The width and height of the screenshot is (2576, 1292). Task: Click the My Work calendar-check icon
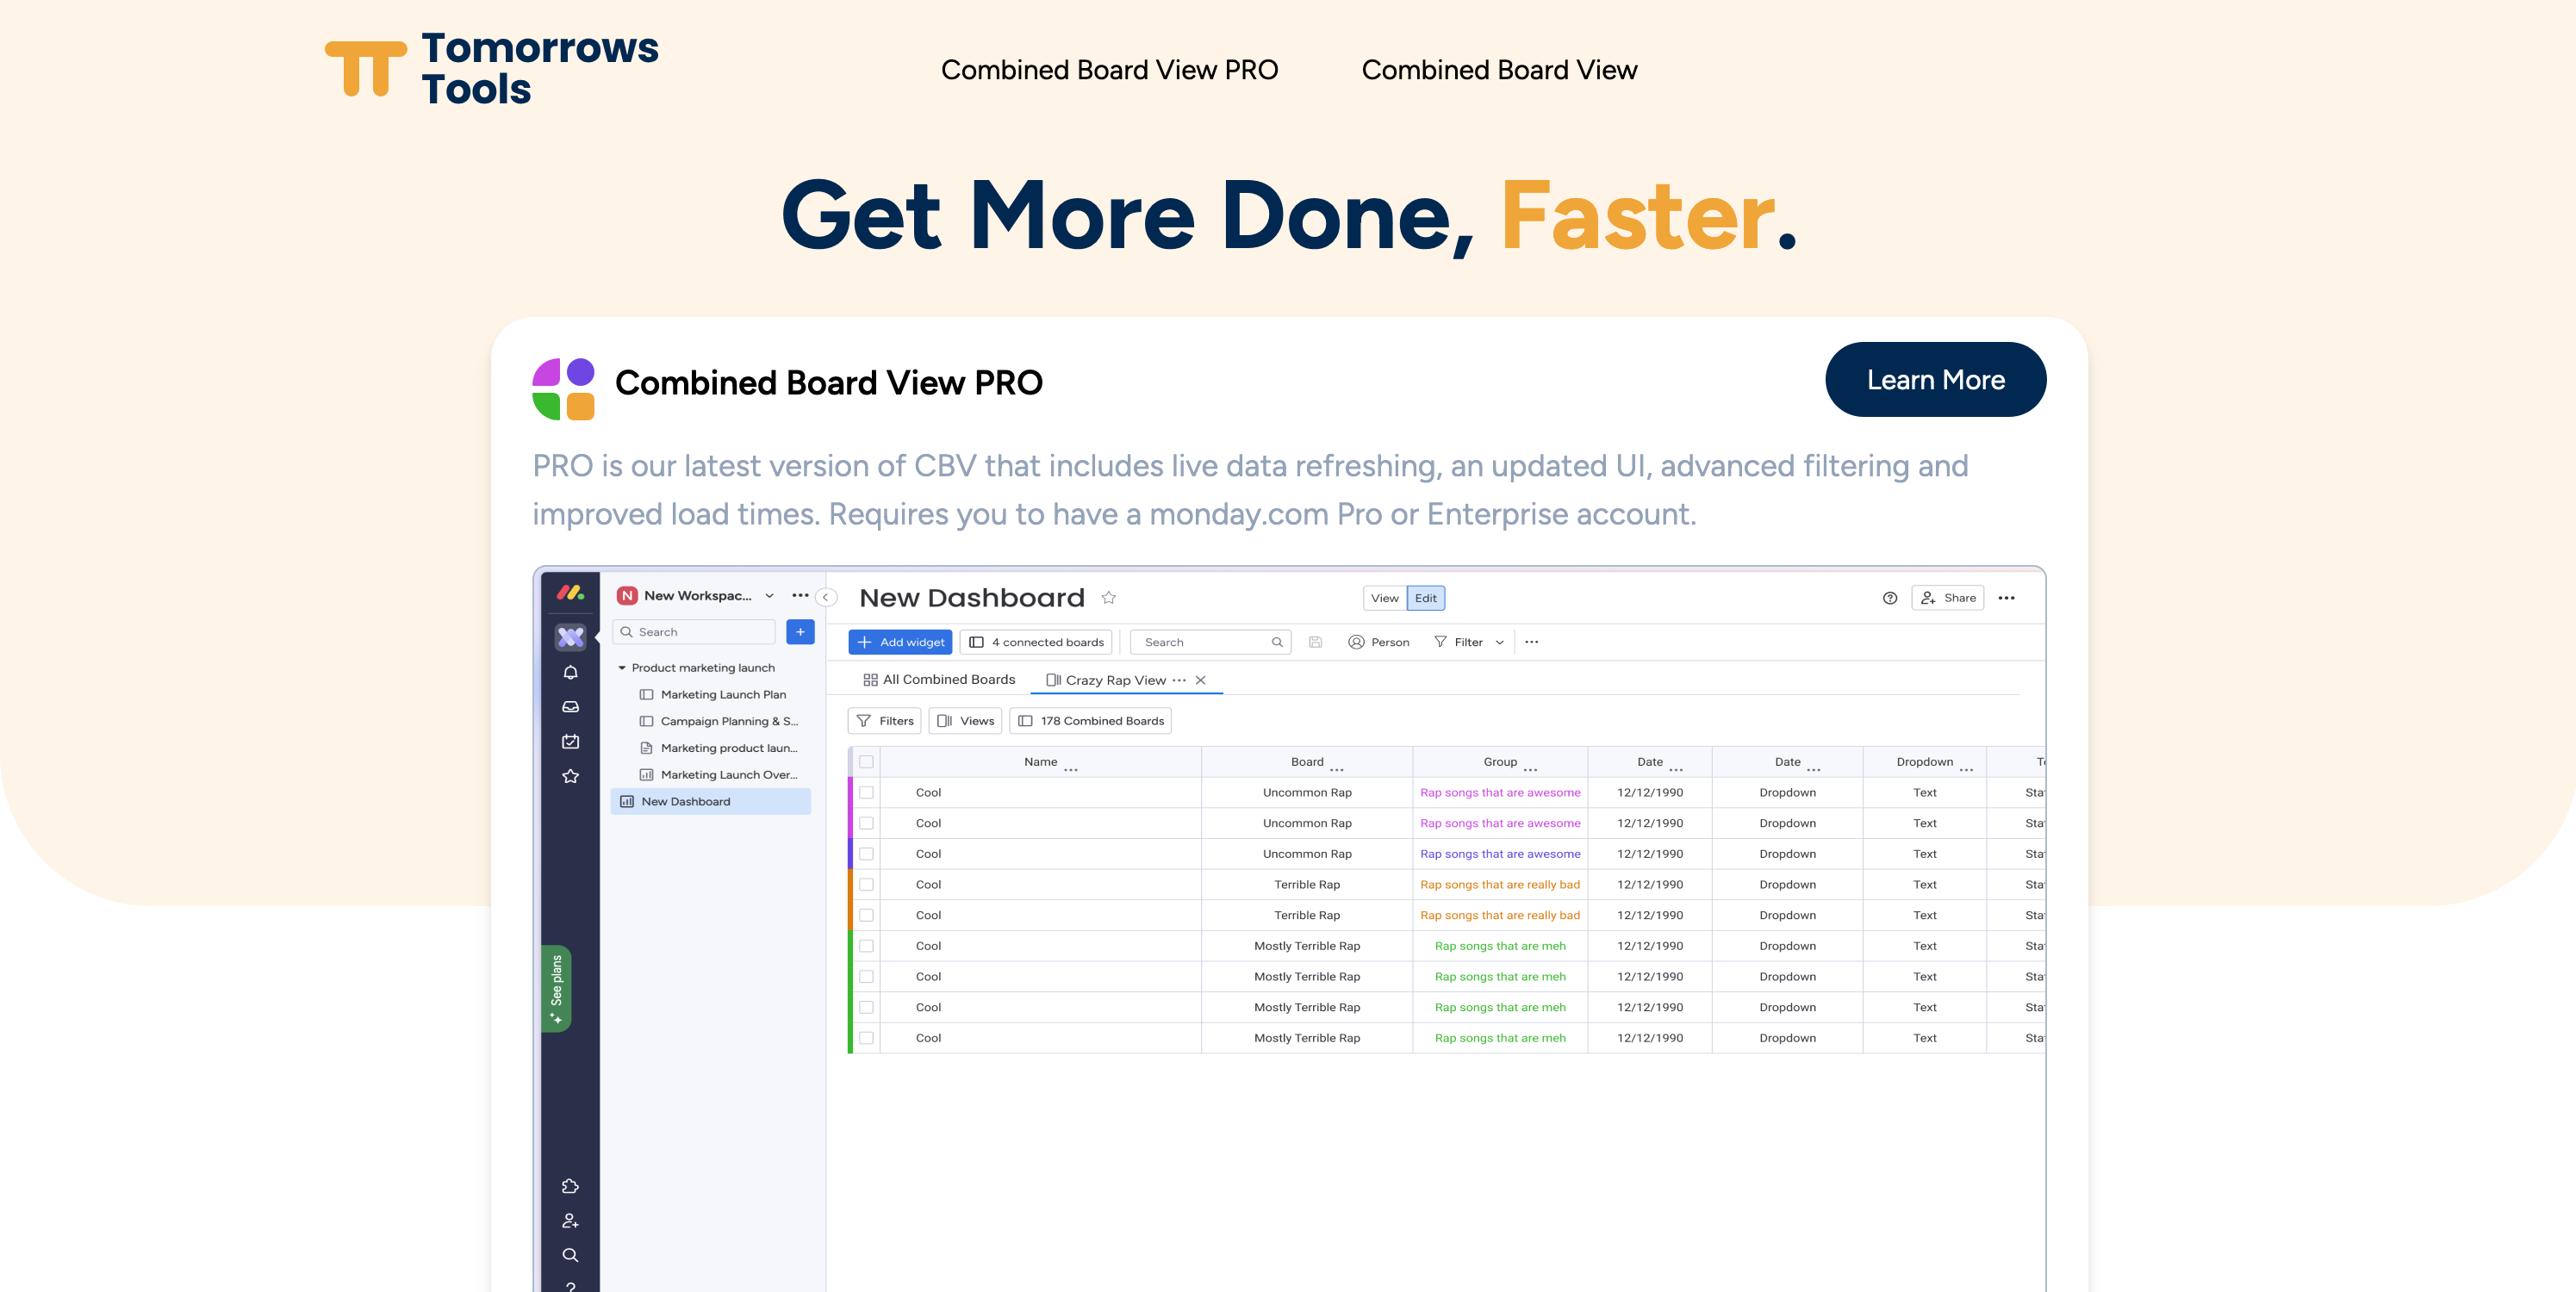click(570, 742)
